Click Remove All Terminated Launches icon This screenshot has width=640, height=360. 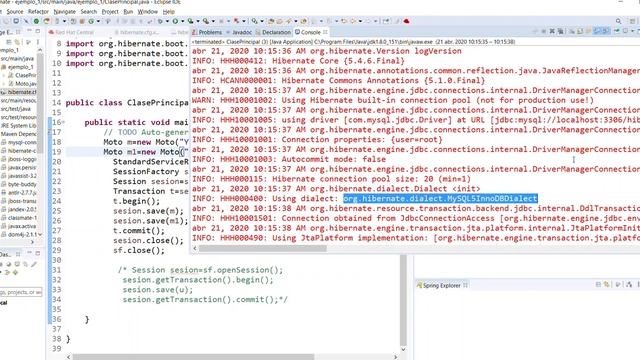pyautogui.click(x=560, y=31)
